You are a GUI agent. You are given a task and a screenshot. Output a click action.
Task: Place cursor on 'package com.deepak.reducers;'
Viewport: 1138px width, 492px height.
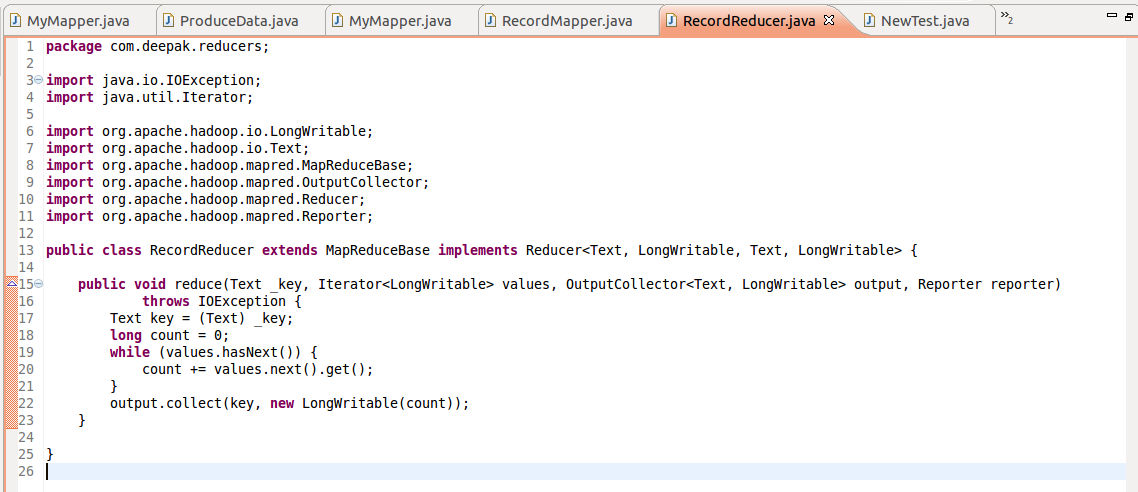pyautogui.click(x=157, y=46)
